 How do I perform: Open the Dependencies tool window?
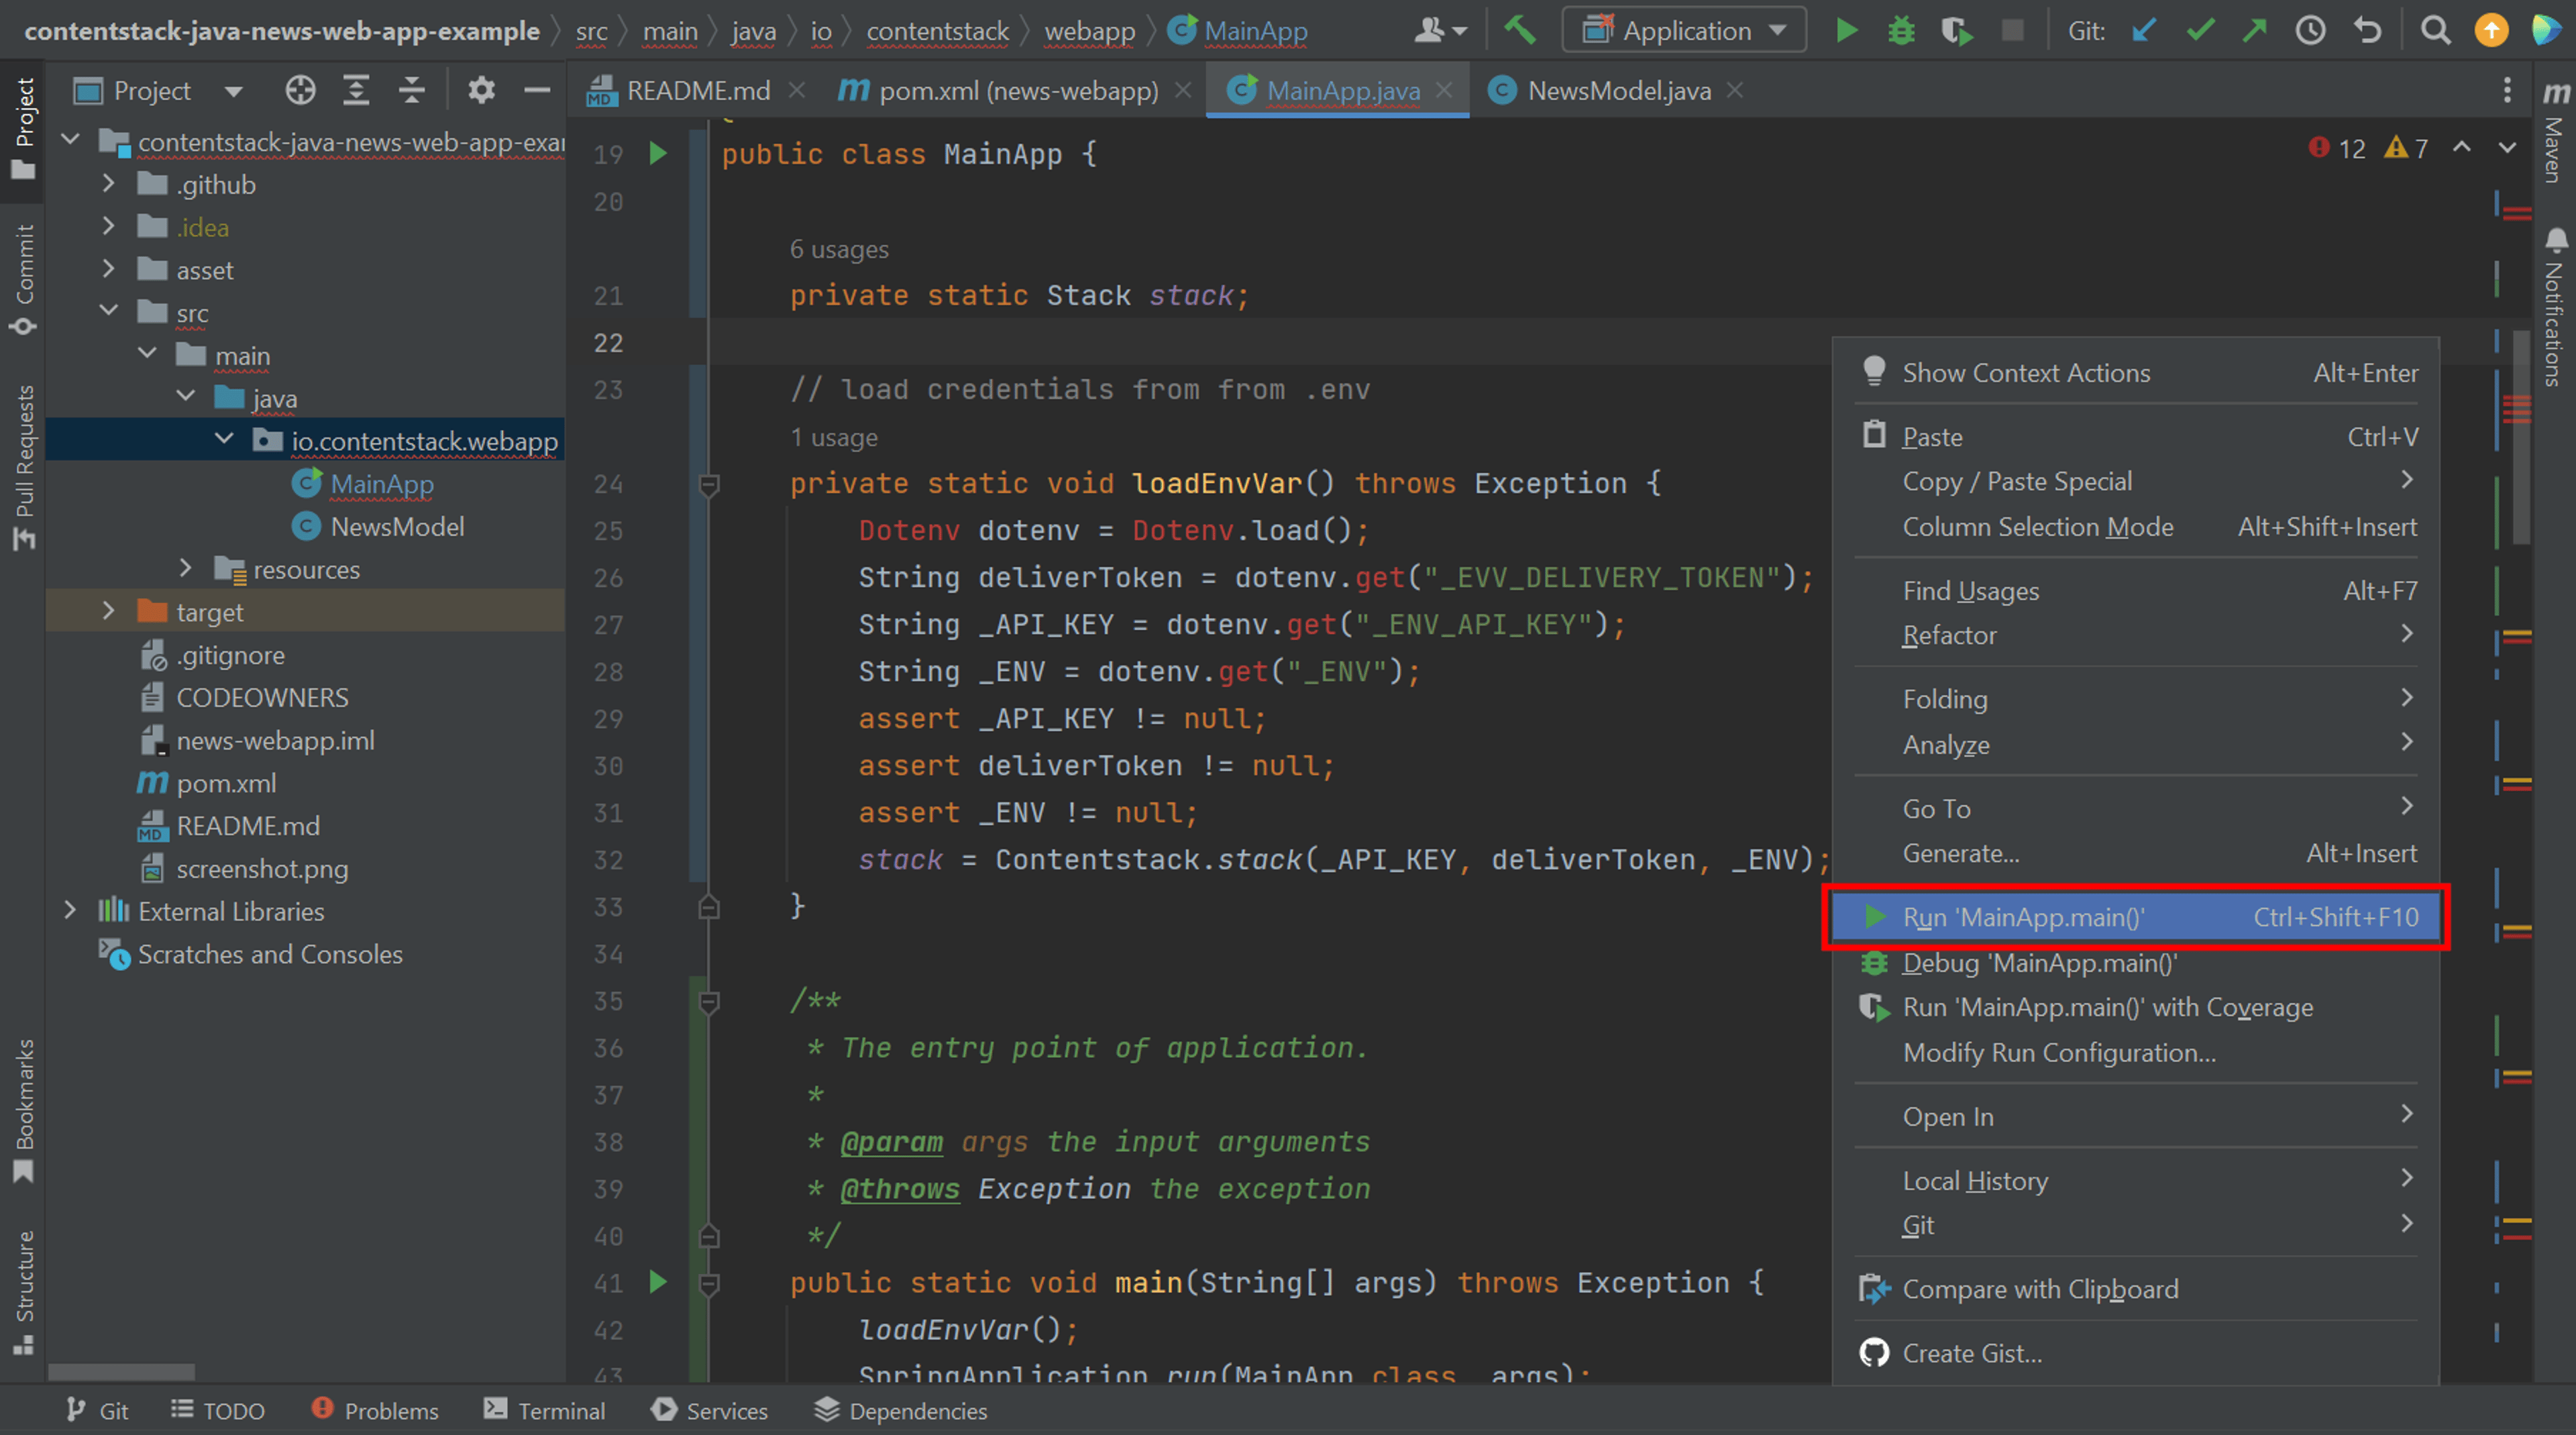pyautogui.click(x=900, y=1410)
